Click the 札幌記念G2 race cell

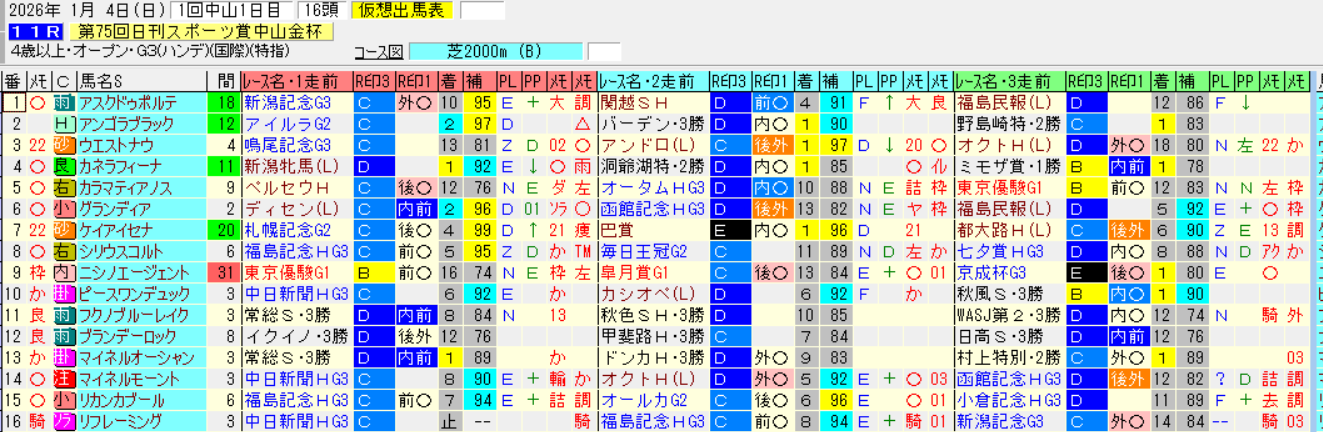(296, 230)
